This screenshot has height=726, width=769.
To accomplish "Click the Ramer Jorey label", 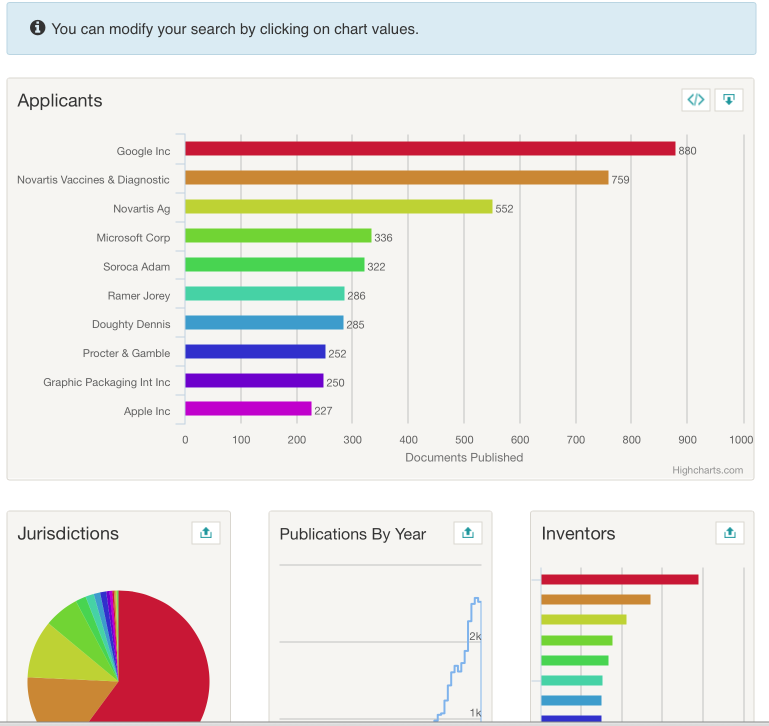I will [x=139, y=296].
